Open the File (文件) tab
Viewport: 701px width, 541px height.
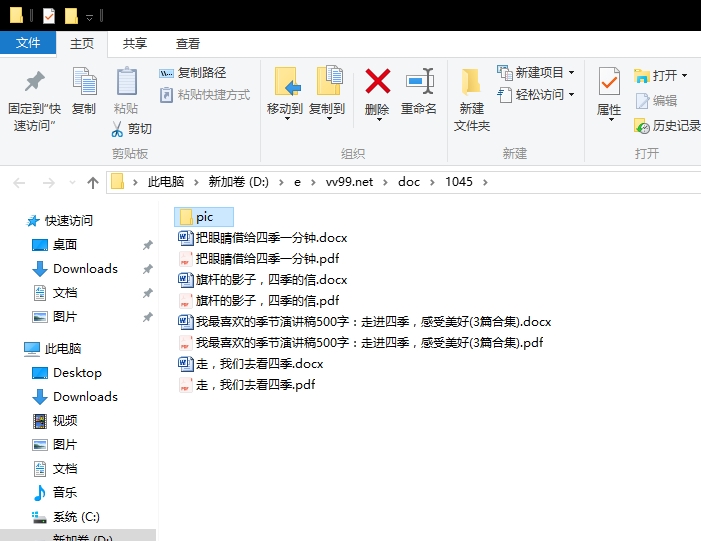point(28,43)
